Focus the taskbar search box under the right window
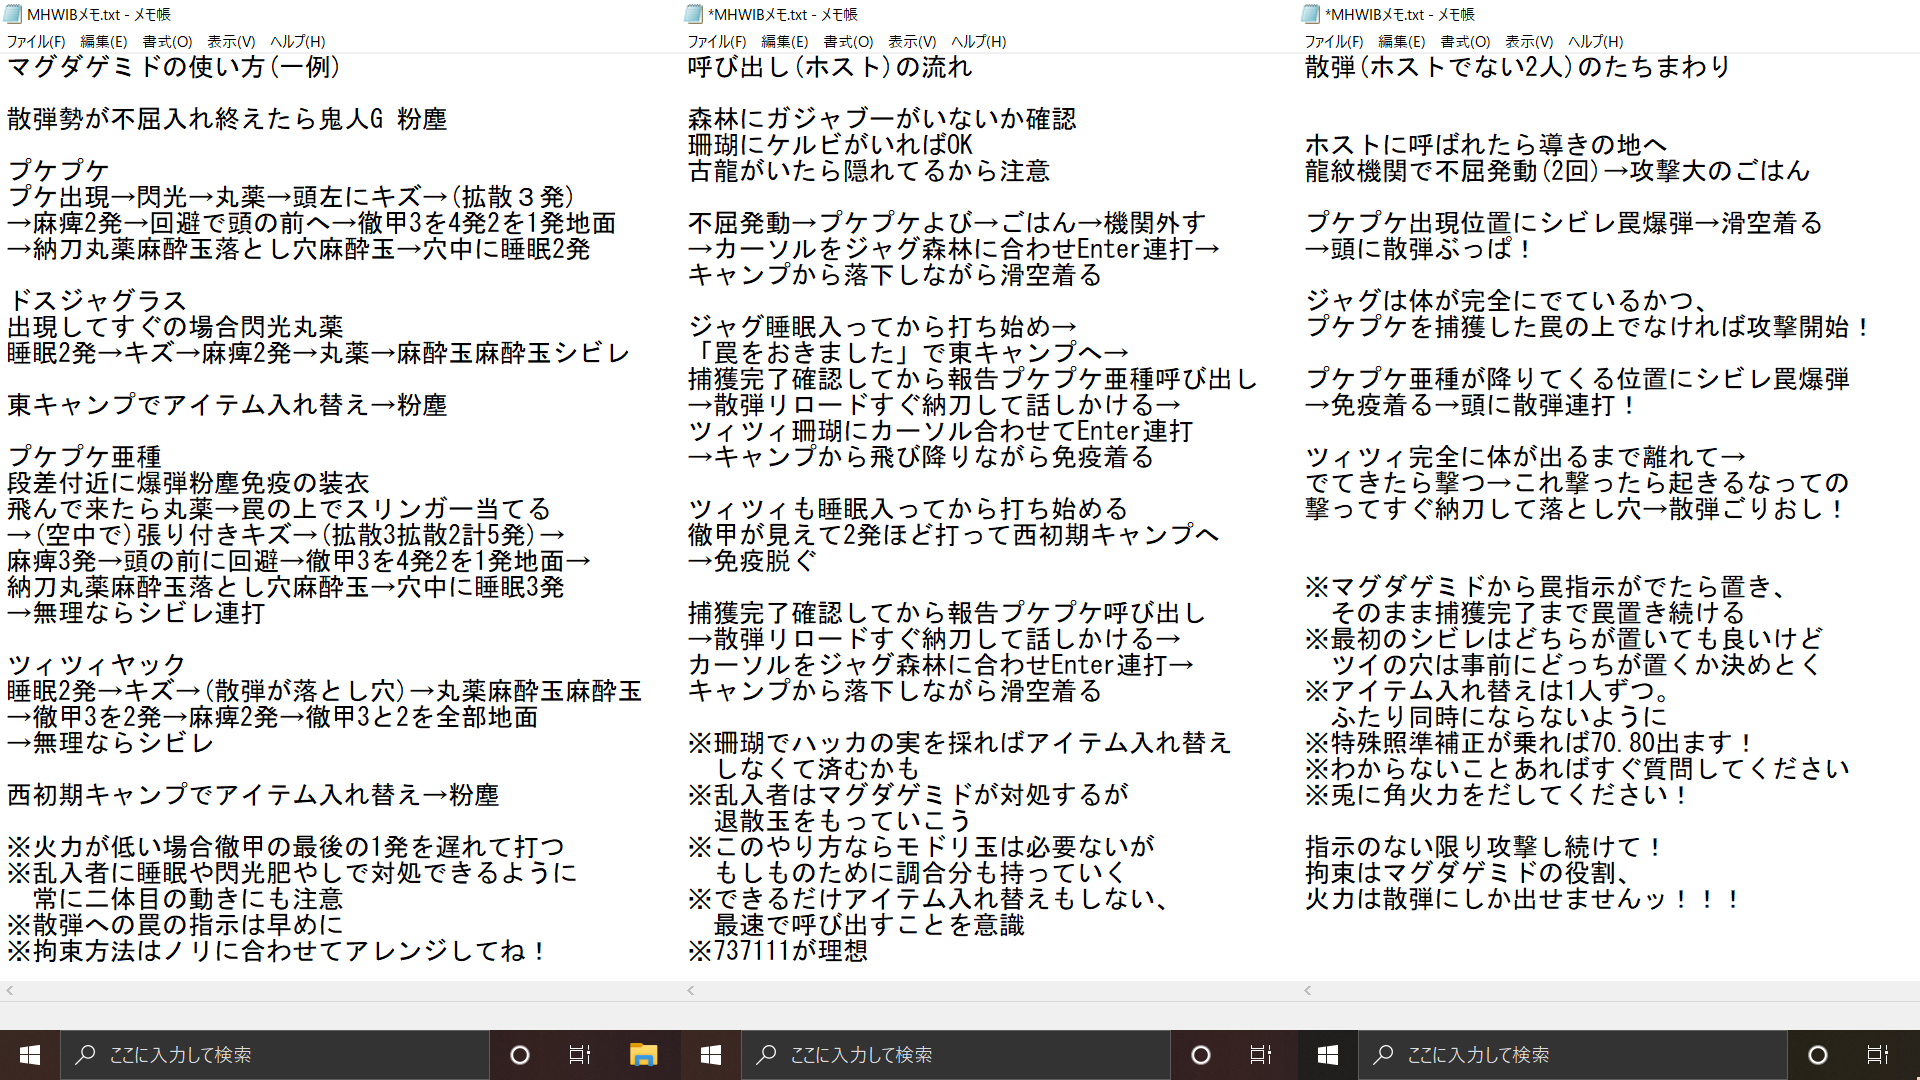Viewport: 1920px width, 1080px height. pos(1573,1055)
